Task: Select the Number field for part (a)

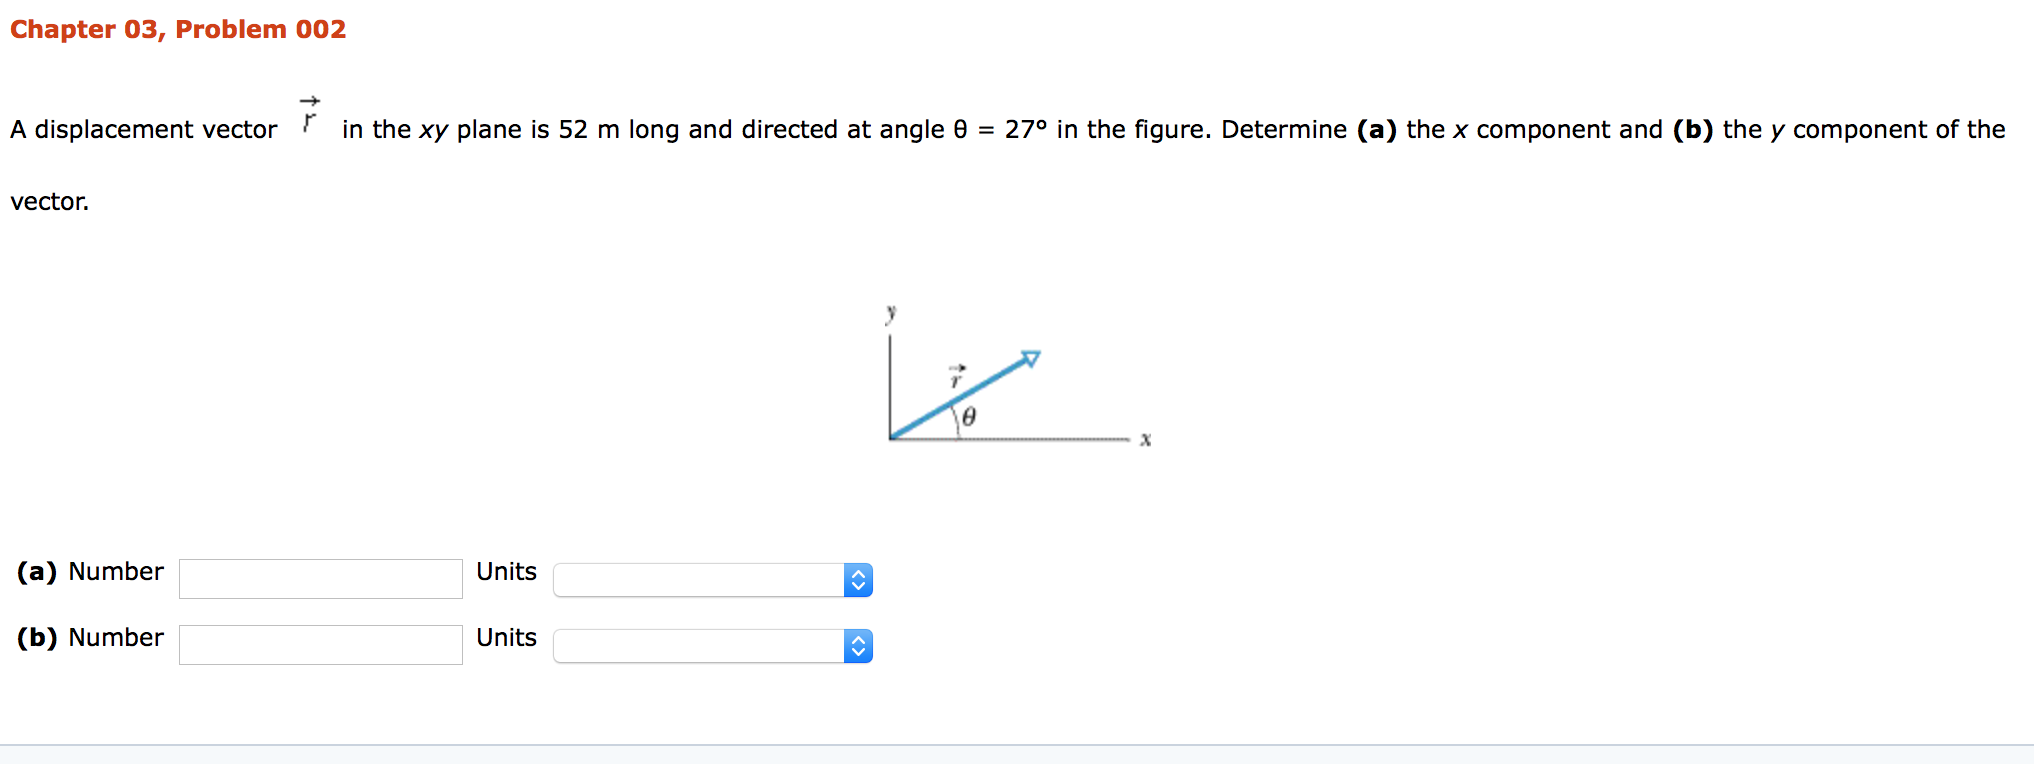Action: click(x=320, y=579)
